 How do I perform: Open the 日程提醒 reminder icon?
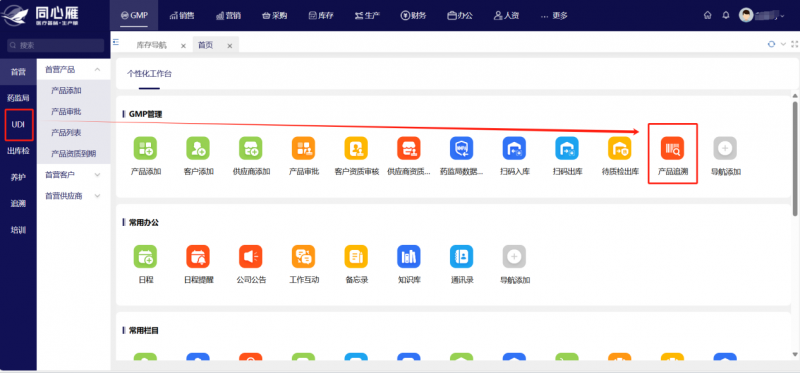coord(198,257)
